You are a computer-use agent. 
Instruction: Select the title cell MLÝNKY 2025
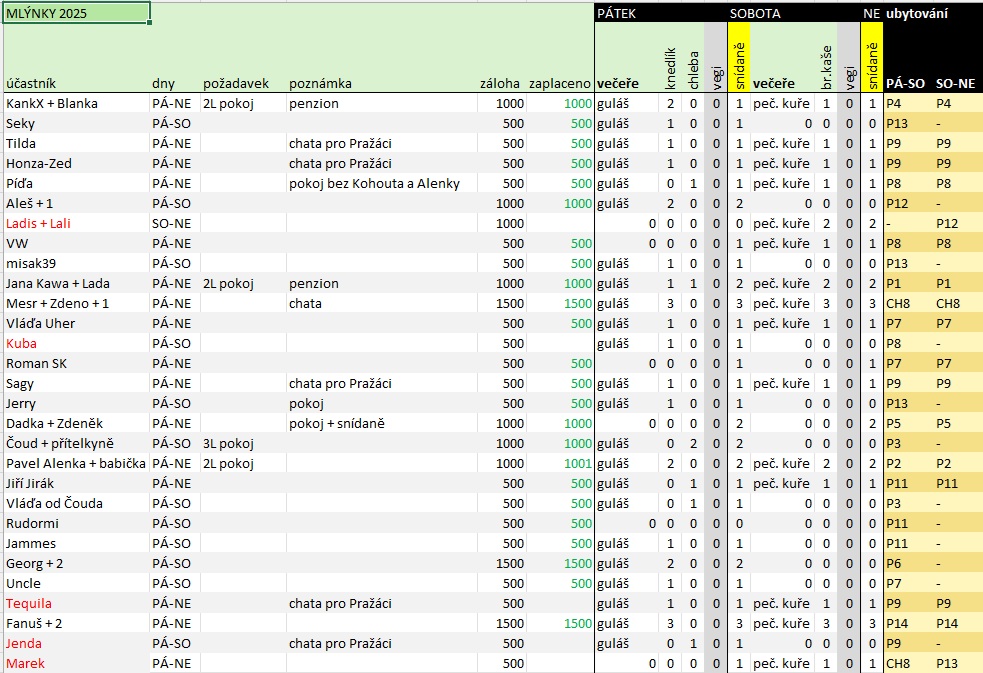point(76,13)
